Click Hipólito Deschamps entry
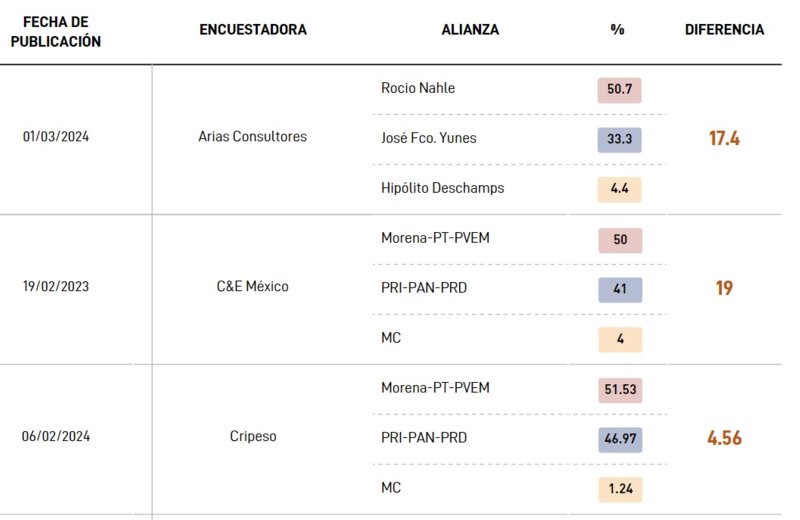The width and height of the screenshot is (800, 520). (x=442, y=188)
